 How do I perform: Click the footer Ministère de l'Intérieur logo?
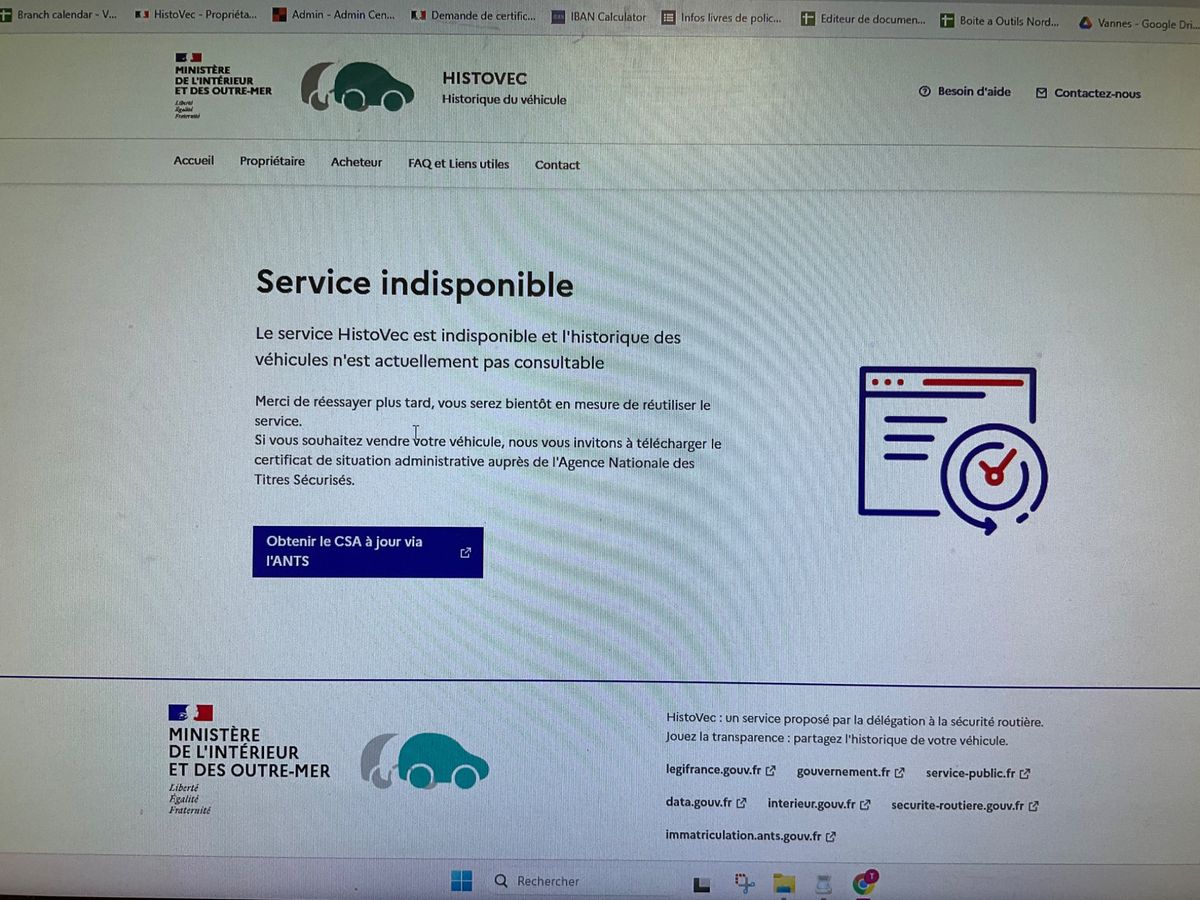click(249, 760)
